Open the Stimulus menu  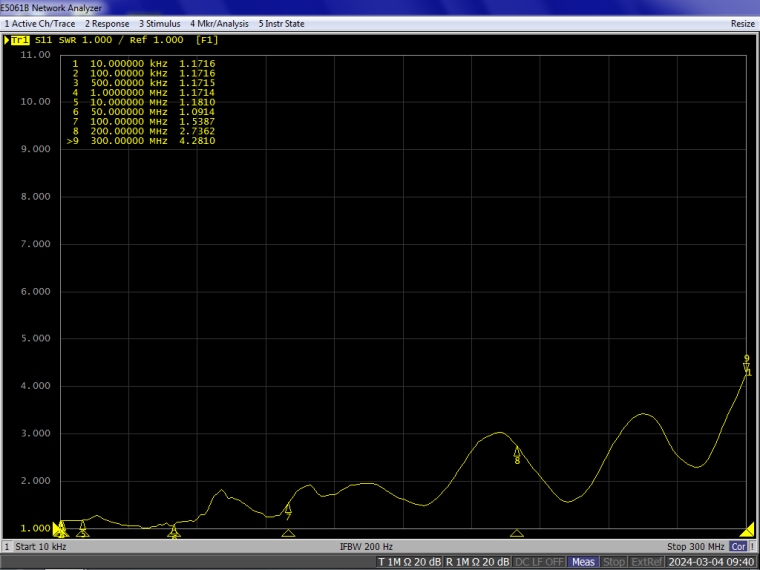pyautogui.click(x=159, y=23)
